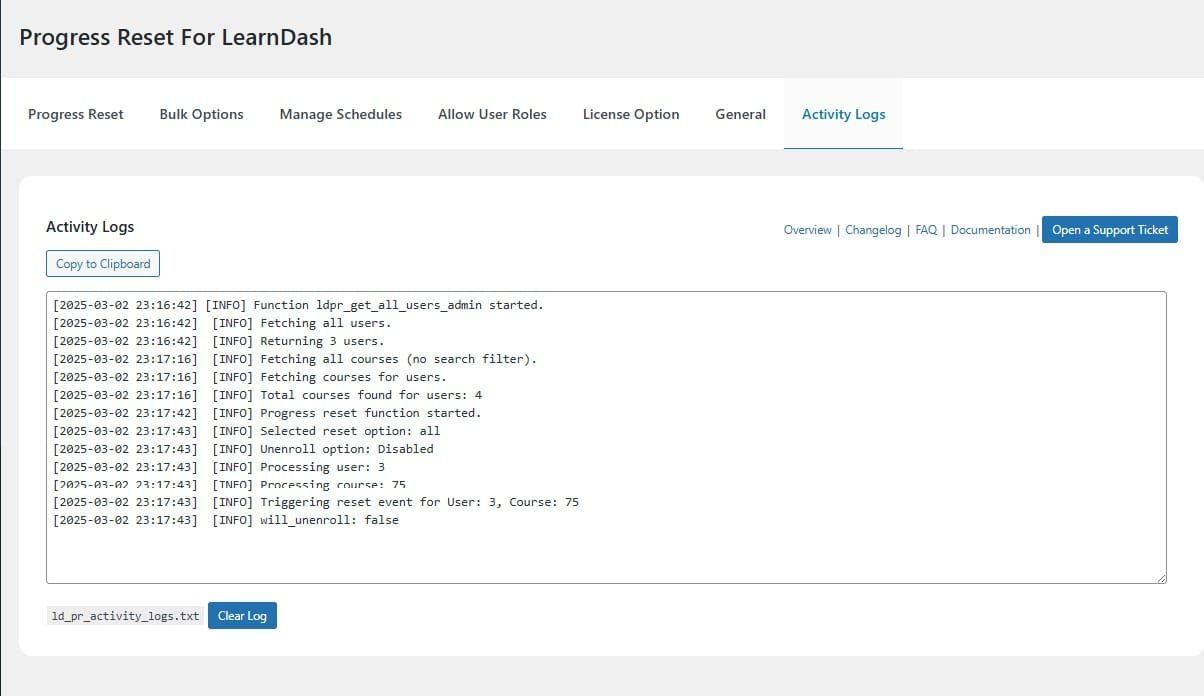The image size is (1204, 696).
Task: Go to Manage Schedules tab
Action: pyautogui.click(x=341, y=114)
